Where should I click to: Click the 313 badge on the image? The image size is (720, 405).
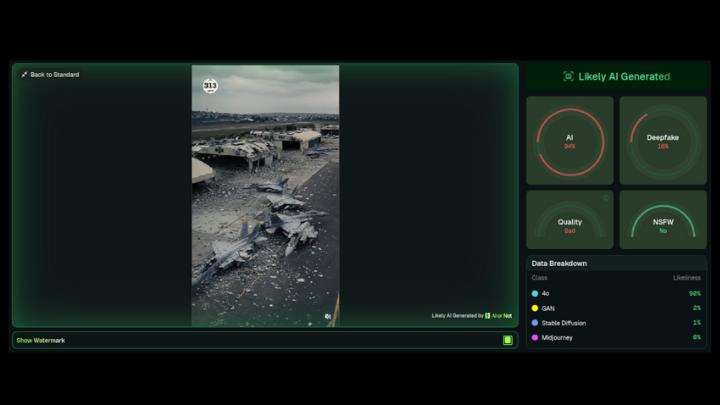pos(210,86)
